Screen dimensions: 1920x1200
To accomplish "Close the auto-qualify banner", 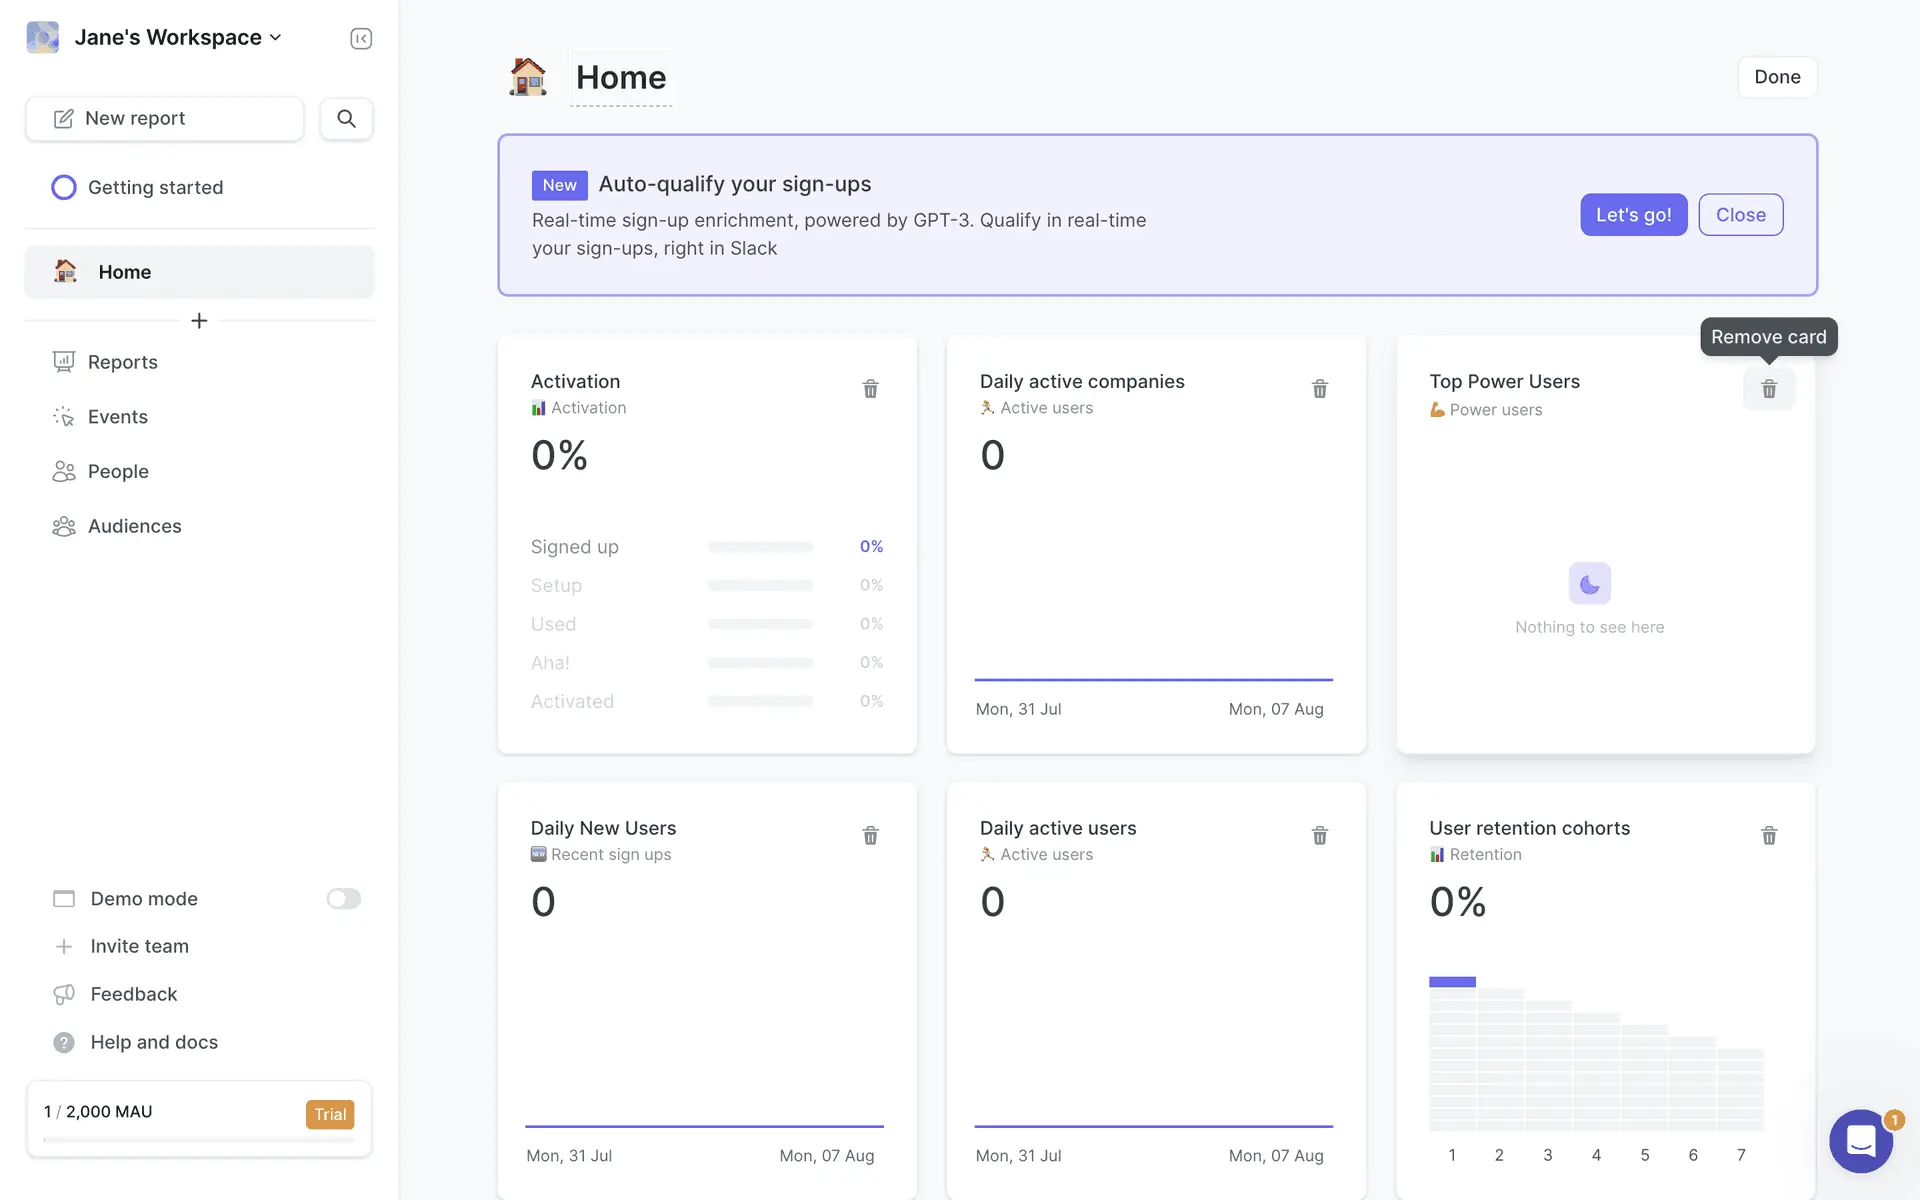I will 1740,215.
